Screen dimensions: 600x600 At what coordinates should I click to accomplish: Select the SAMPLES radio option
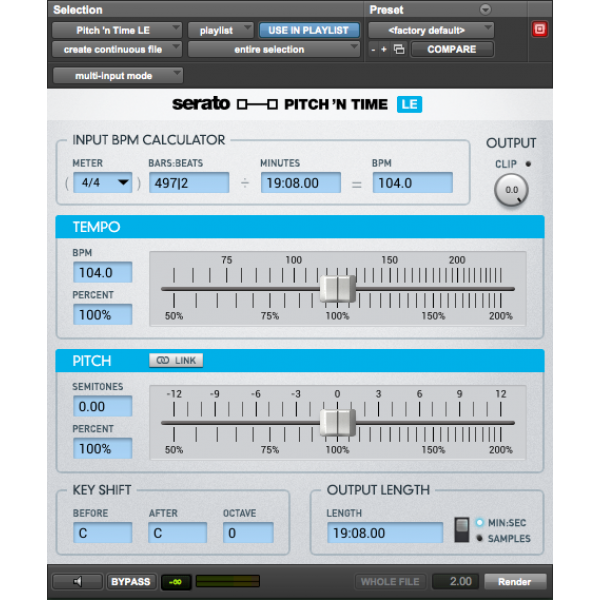pyautogui.click(x=479, y=538)
